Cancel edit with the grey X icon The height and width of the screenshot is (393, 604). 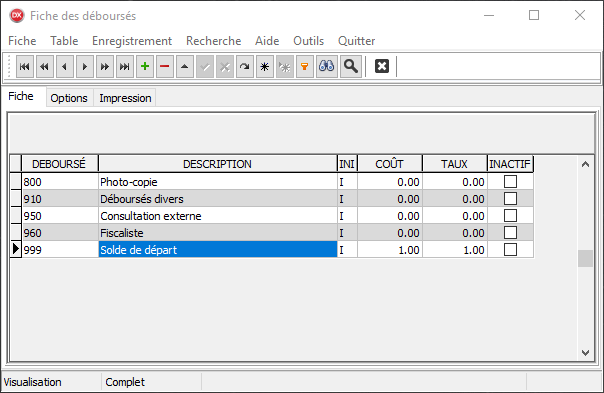click(x=225, y=67)
